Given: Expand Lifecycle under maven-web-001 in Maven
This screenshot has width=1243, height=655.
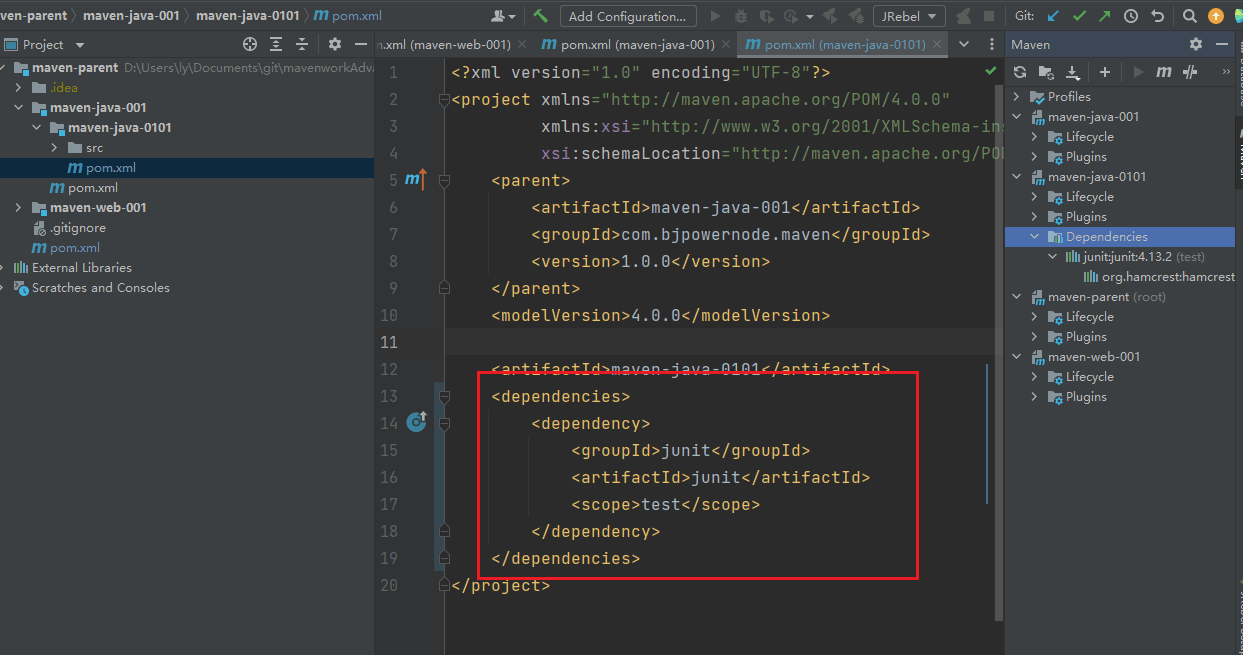Looking at the screenshot, I should (1035, 377).
